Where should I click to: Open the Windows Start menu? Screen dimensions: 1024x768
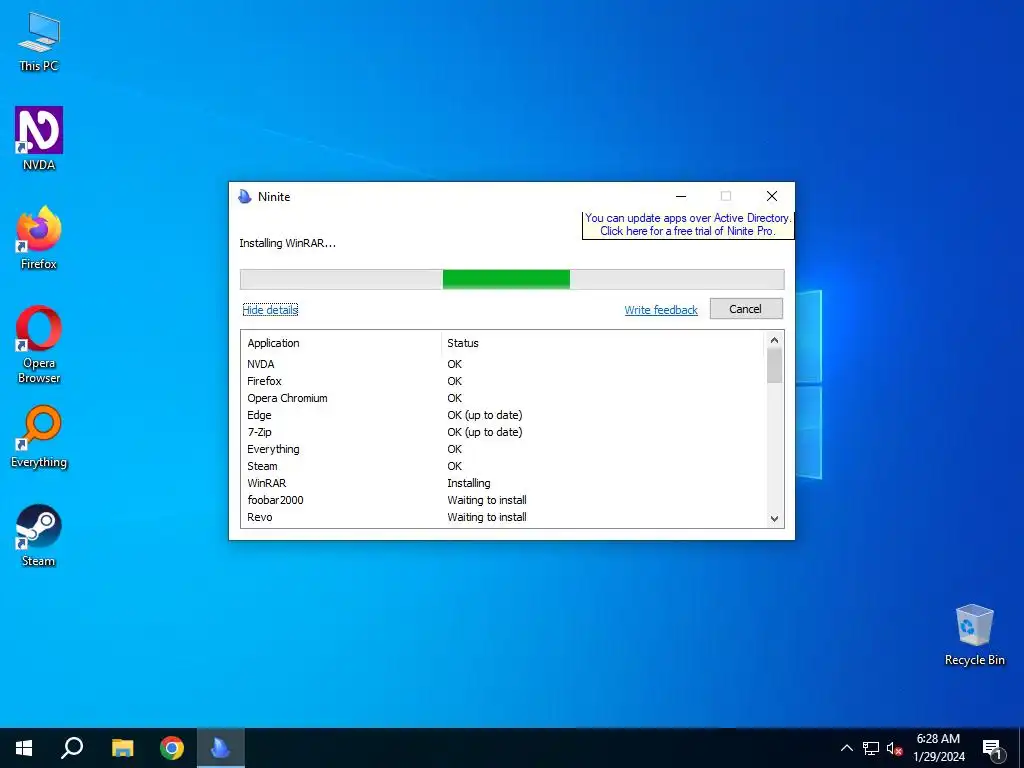24,748
